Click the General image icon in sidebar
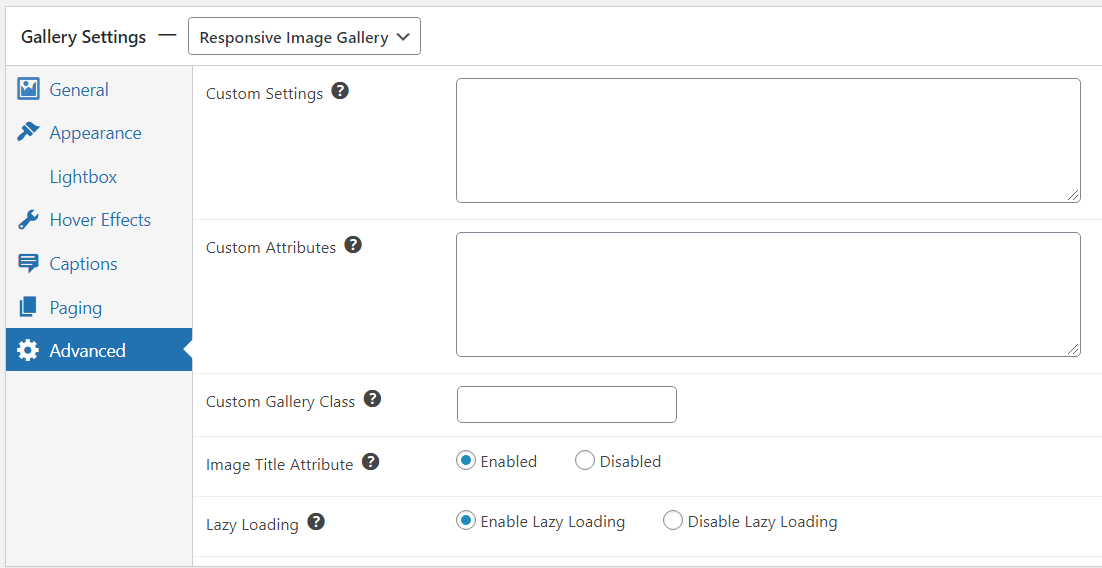The height and width of the screenshot is (568, 1102). point(28,89)
